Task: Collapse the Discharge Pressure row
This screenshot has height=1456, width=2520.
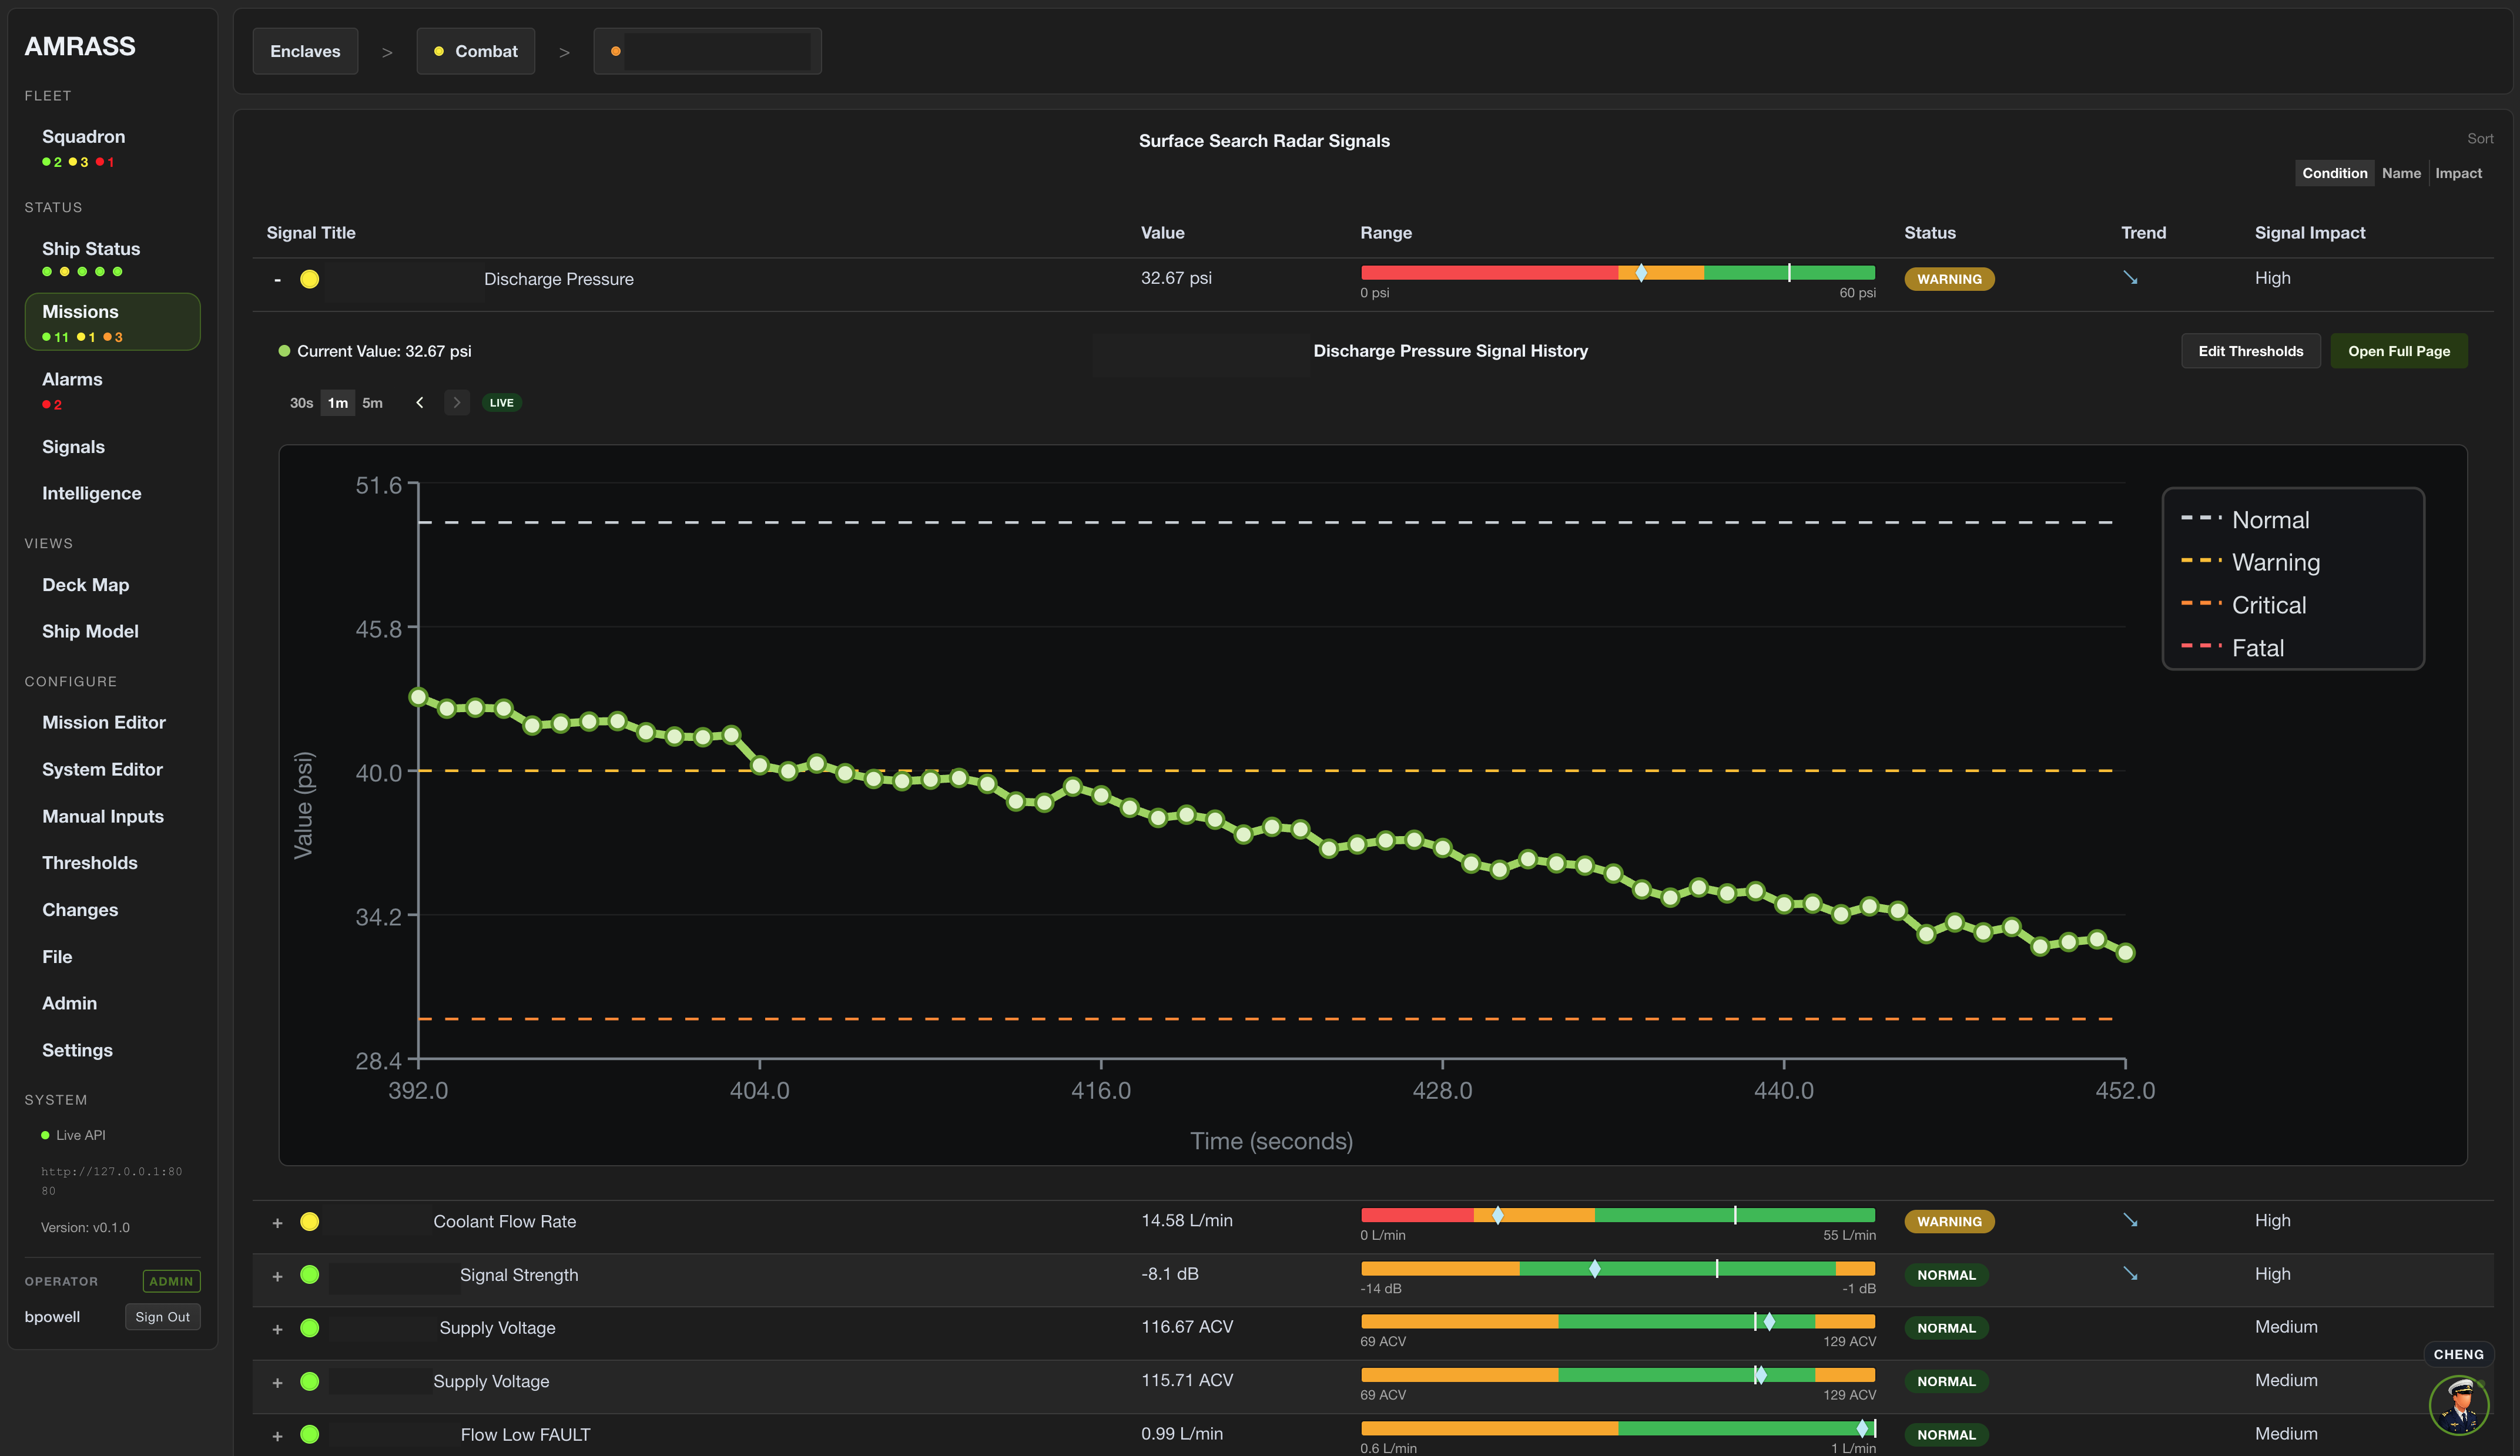Action: [x=277, y=279]
